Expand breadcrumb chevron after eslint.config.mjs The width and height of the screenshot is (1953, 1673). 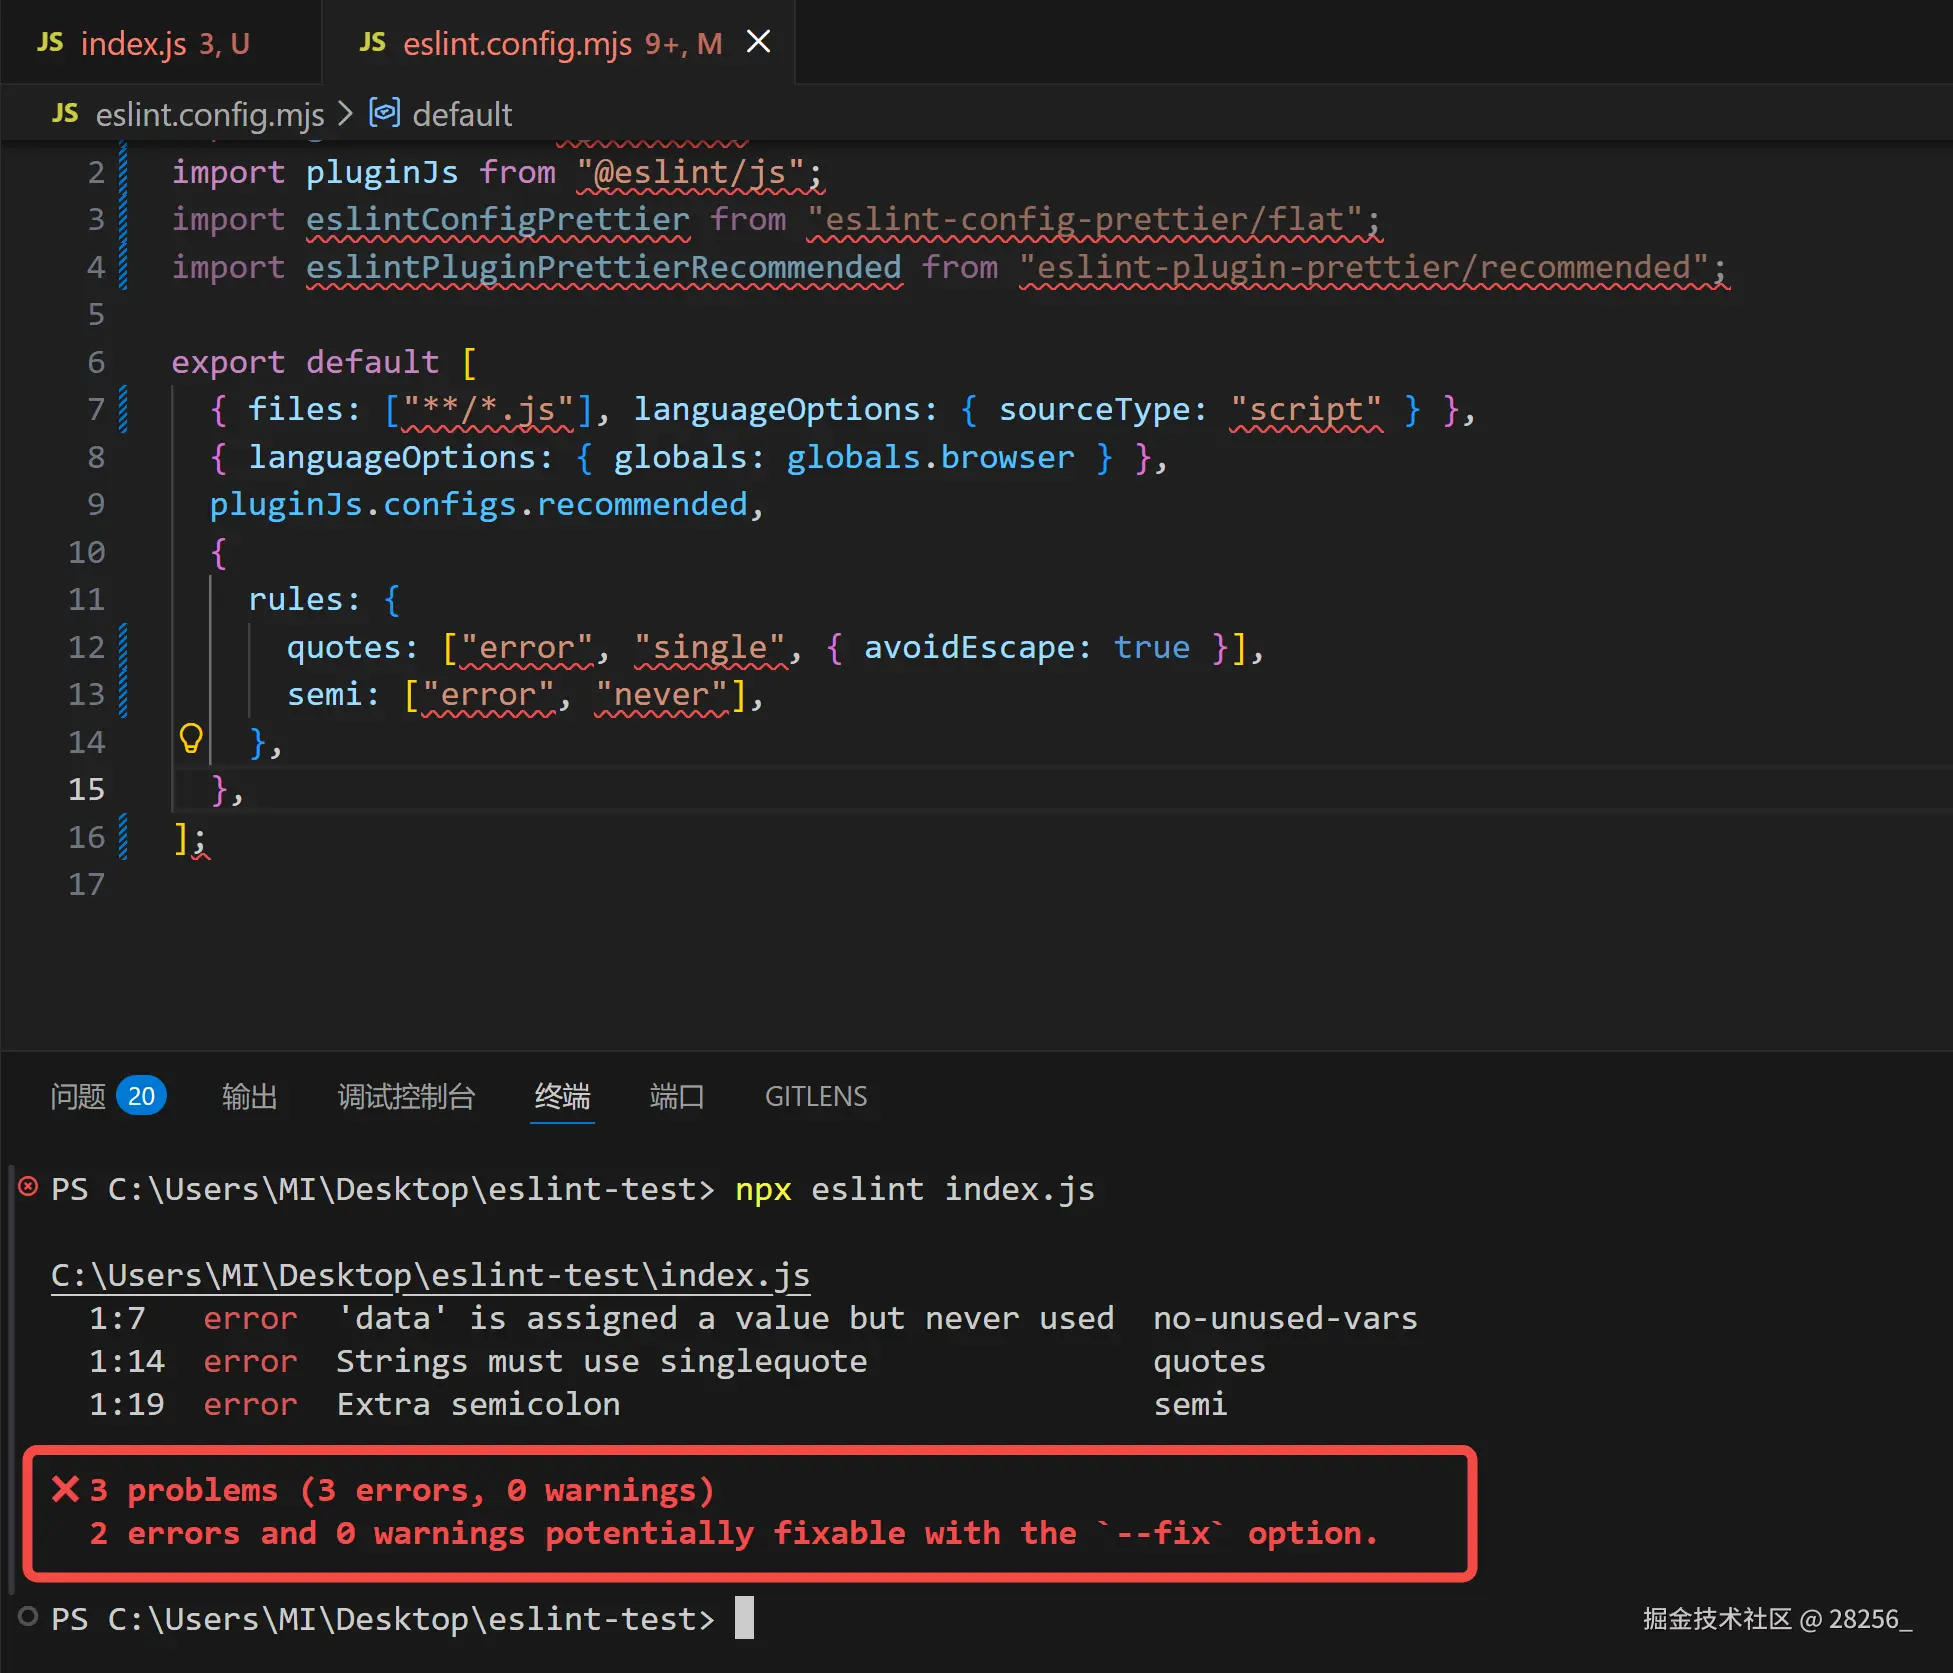(x=346, y=114)
